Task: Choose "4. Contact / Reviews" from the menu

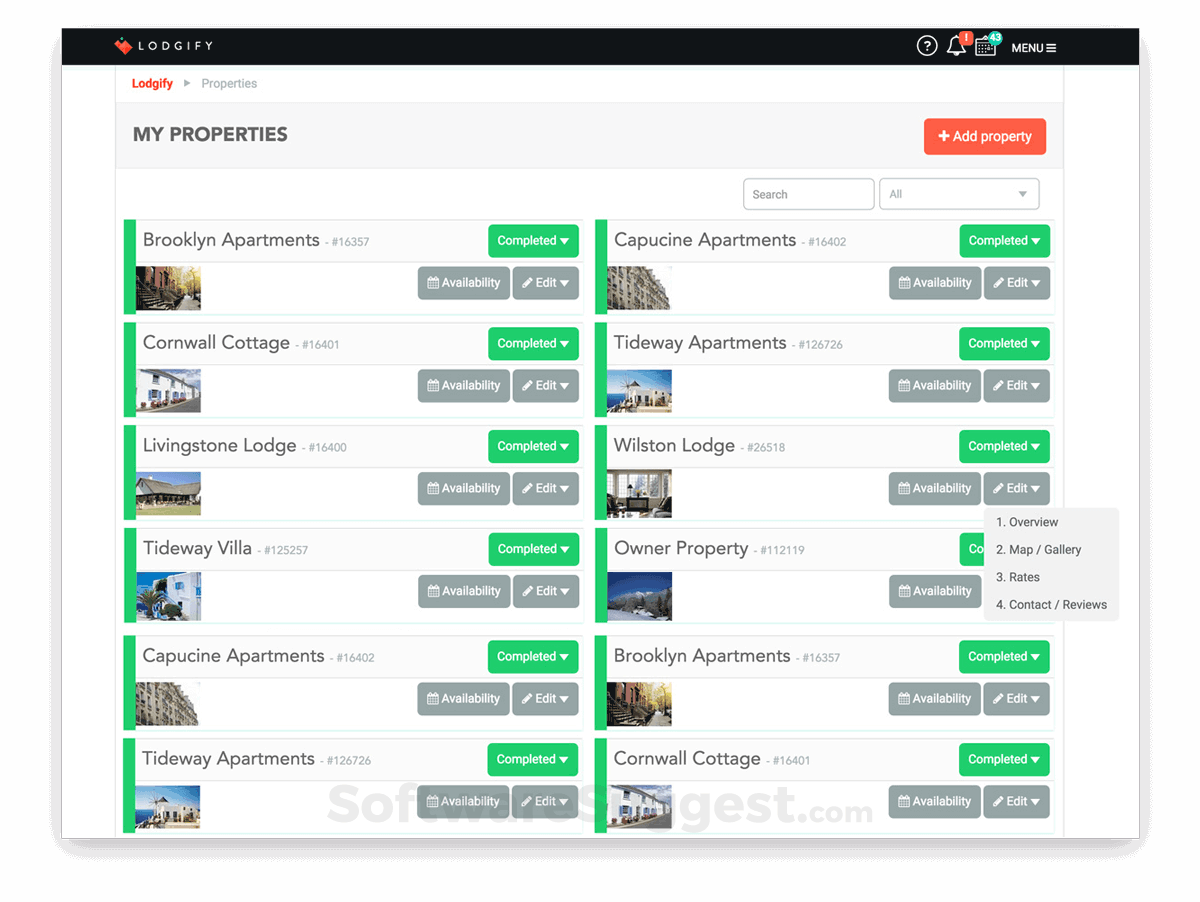Action: pos(1051,604)
